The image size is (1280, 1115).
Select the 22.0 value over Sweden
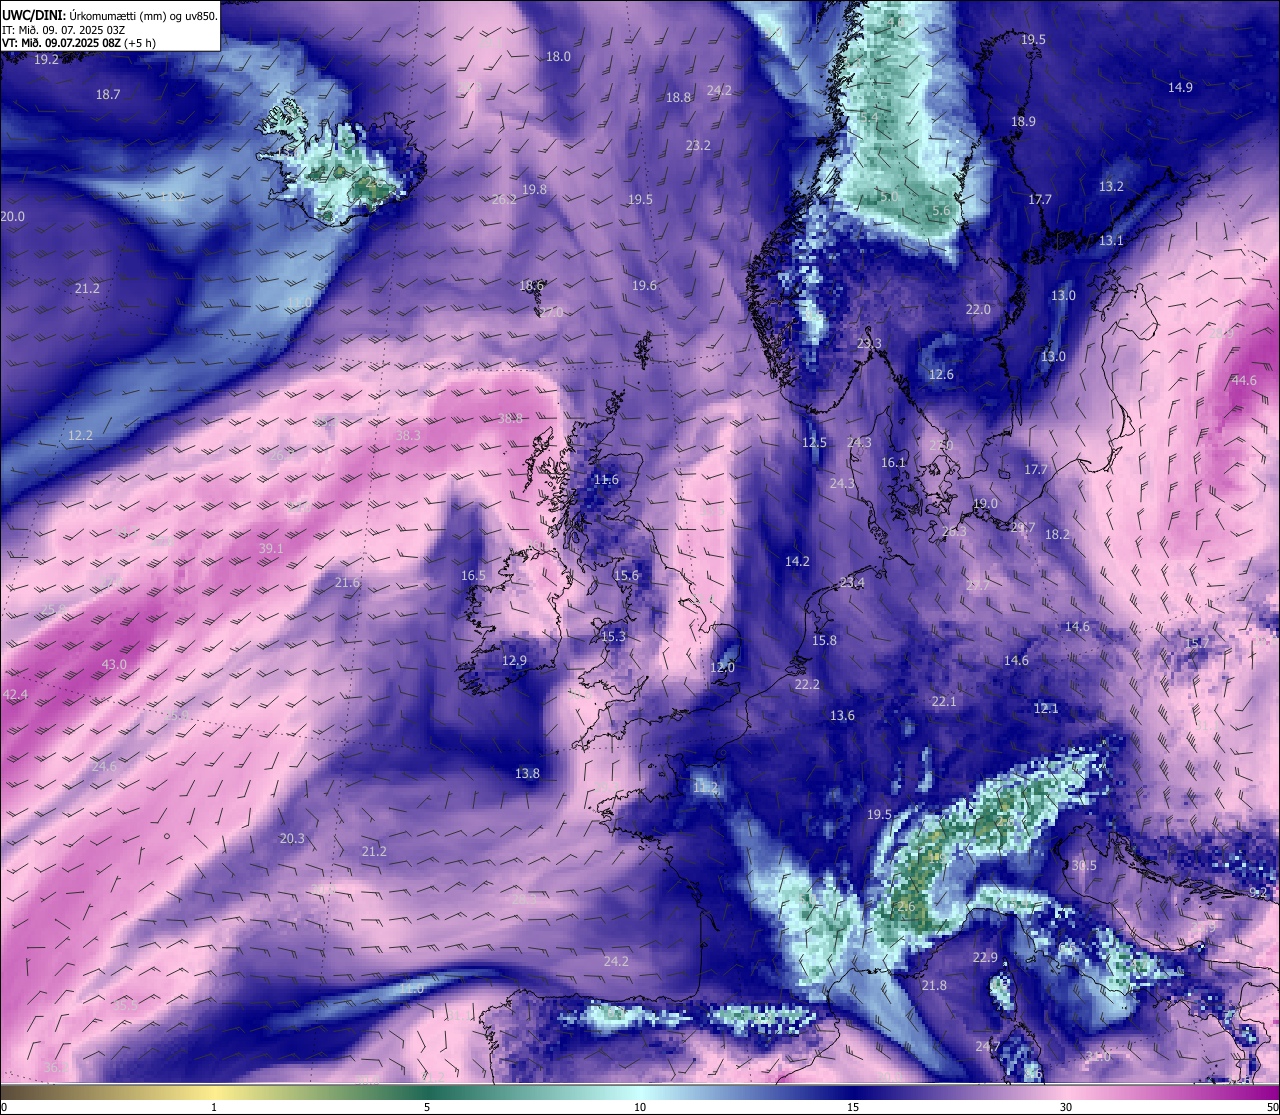coord(978,310)
